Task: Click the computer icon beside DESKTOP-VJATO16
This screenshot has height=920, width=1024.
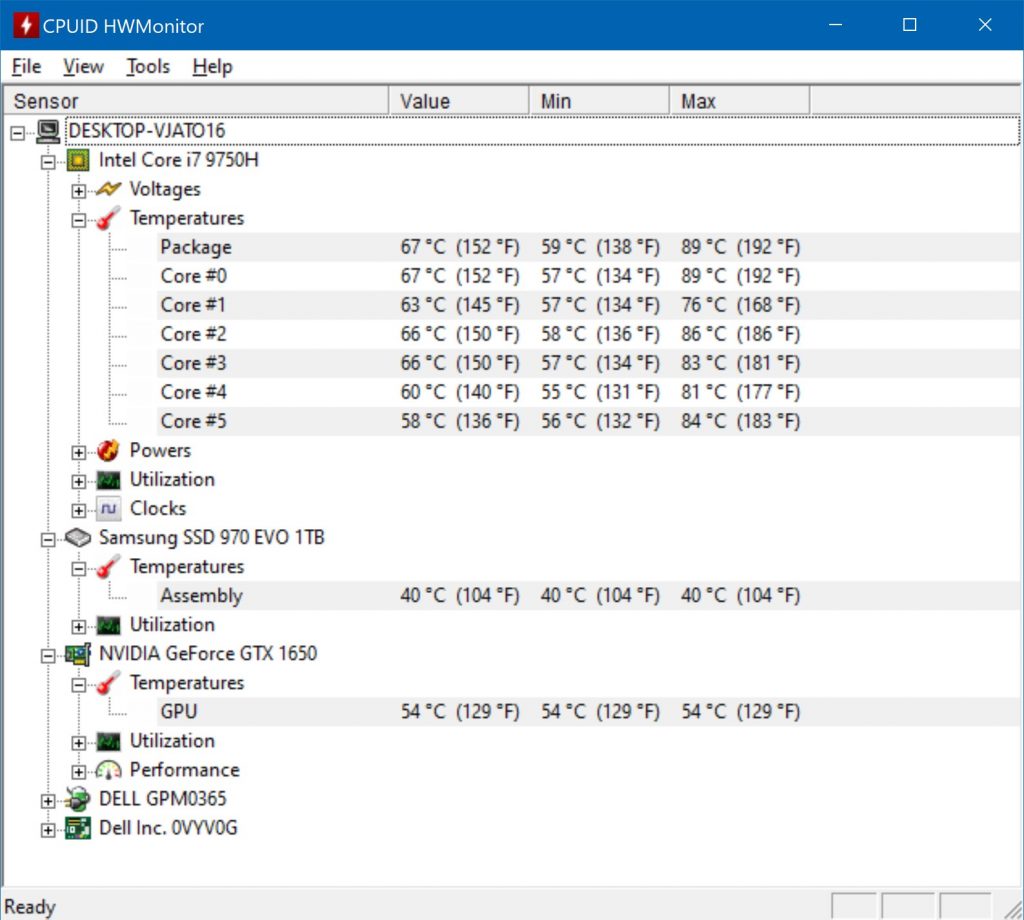Action: point(48,131)
